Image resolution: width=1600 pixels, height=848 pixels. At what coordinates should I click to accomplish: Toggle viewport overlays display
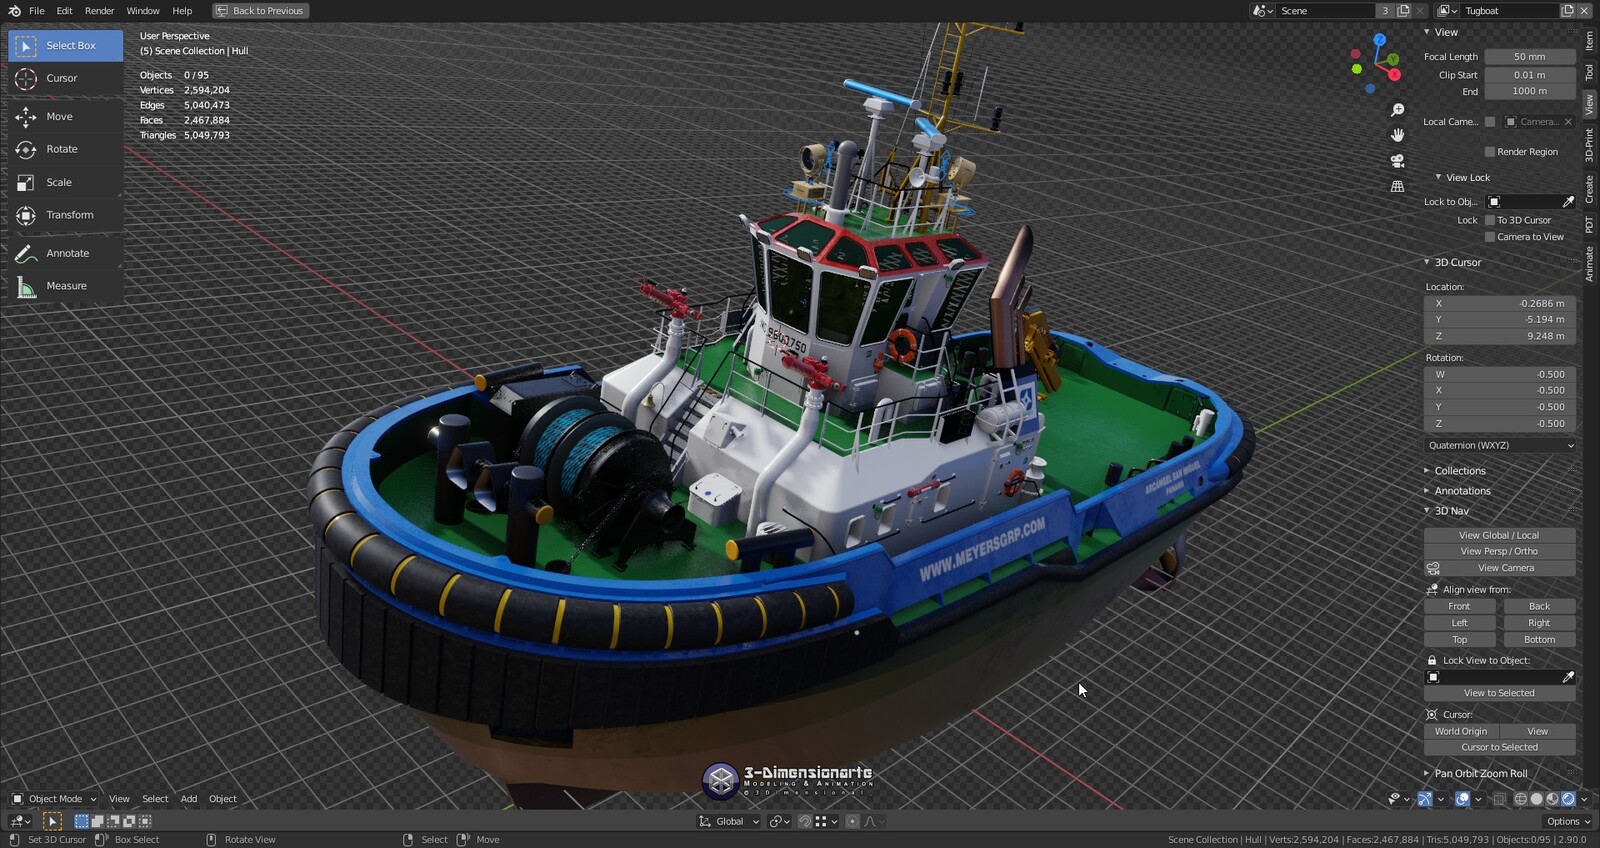[x=1463, y=799]
